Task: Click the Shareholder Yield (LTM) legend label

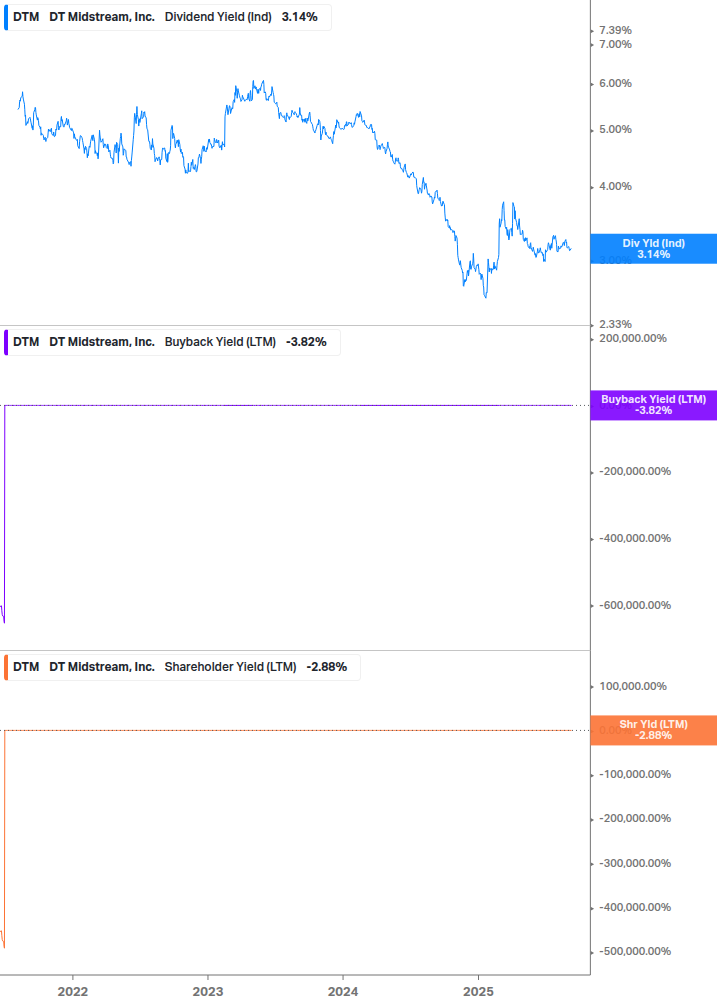Action: [230, 667]
